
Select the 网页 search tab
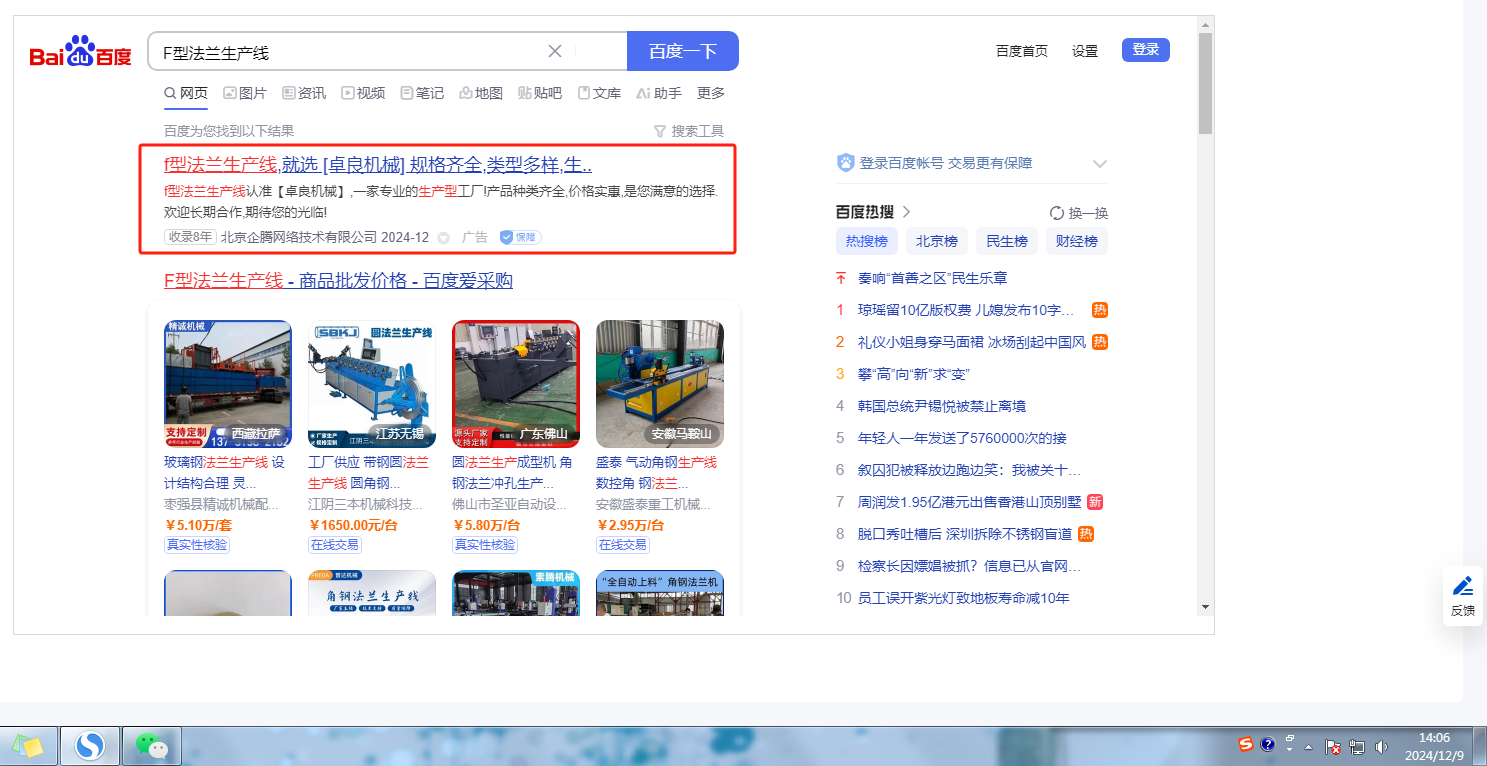186,93
